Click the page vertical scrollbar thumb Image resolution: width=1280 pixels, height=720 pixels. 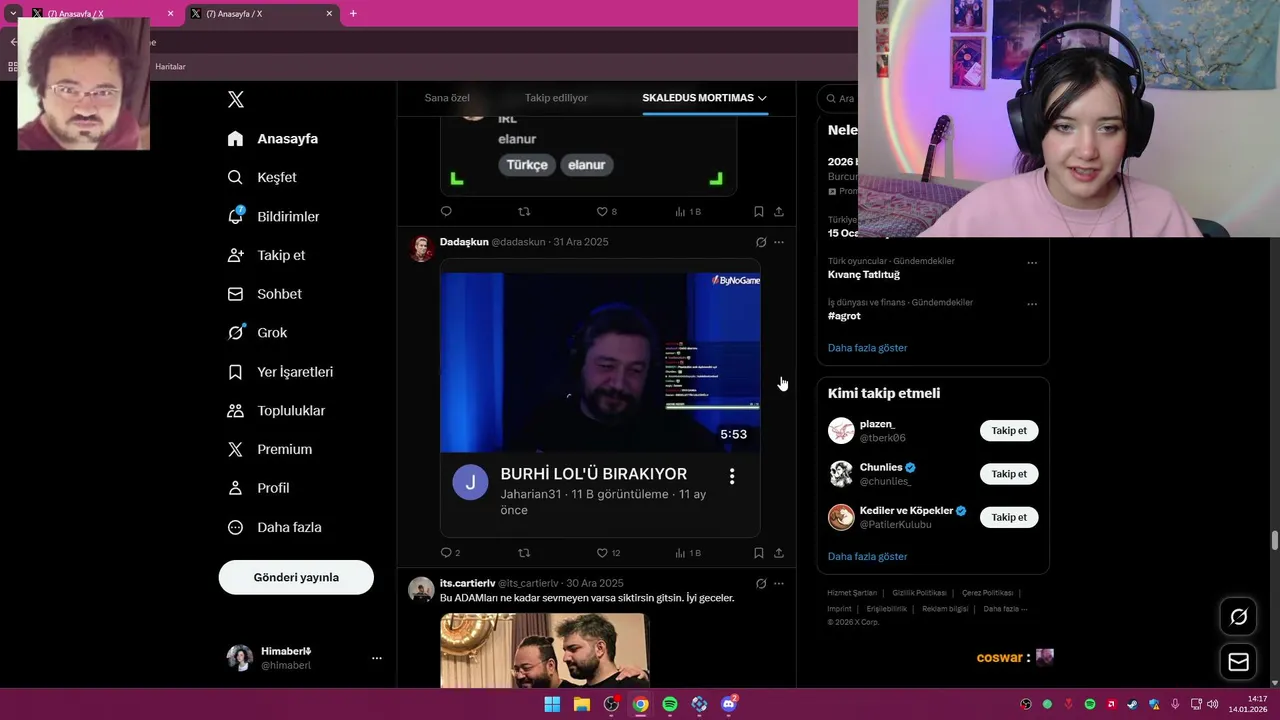point(1274,541)
